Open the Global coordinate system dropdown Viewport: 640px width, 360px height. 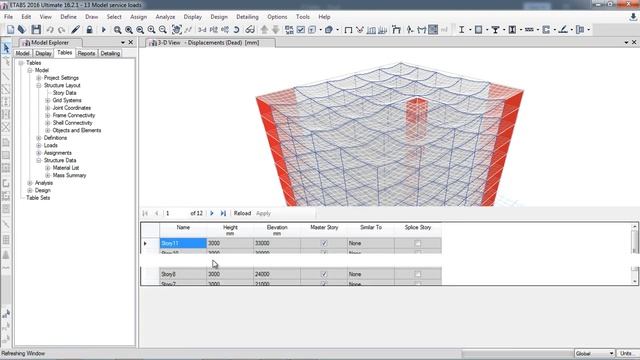coord(594,353)
